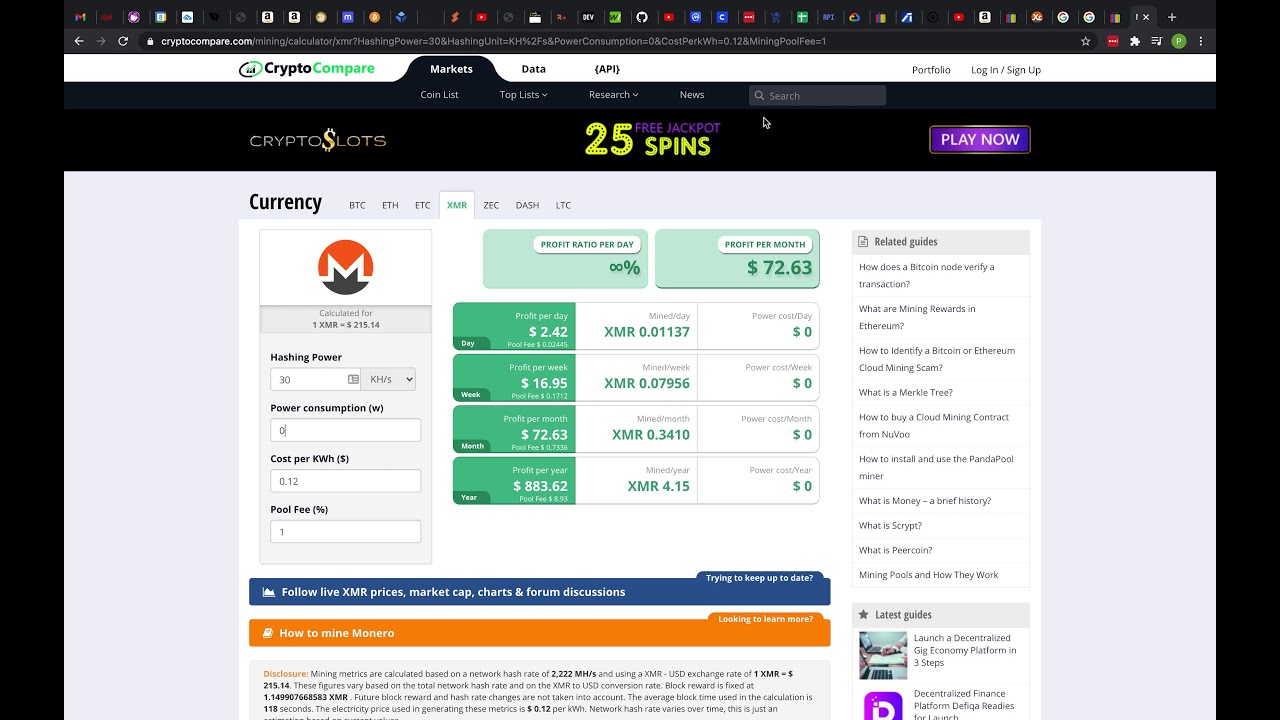Image resolution: width=1280 pixels, height=720 pixels.
Task: Expand the Top Lists menu
Action: click(523, 95)
